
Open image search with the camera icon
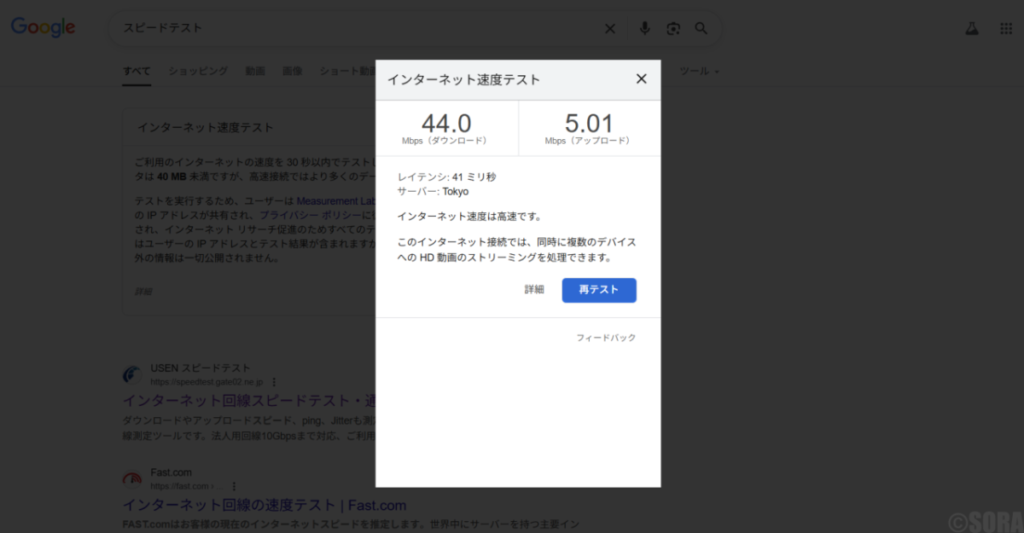click(x=673, y=29)
